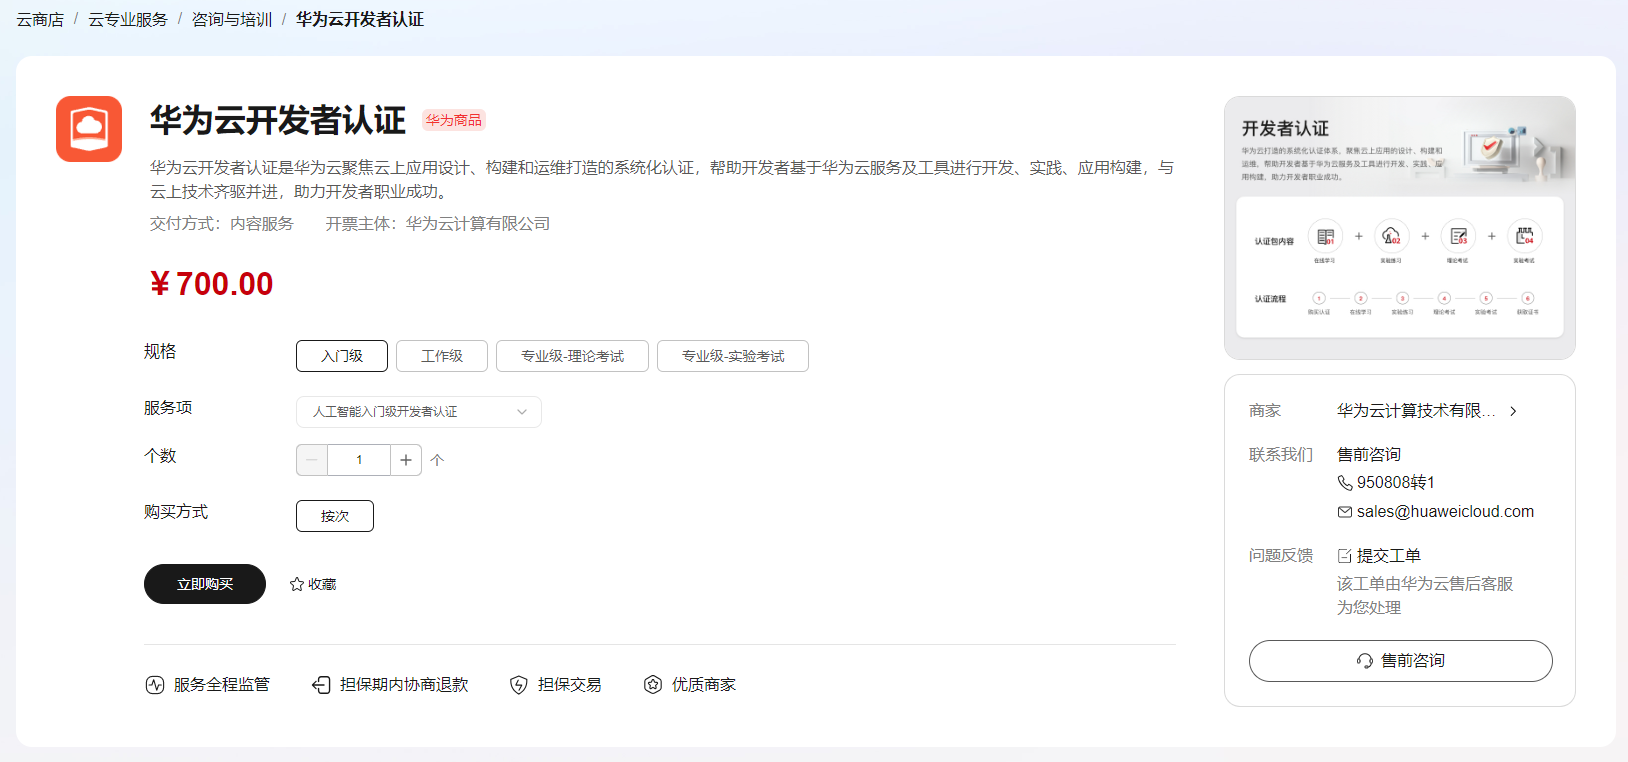The width and height of the screenshot is (1628, 762).
Task: Click the 在线学习 icon in the certification image
Action: point(1325,237)
